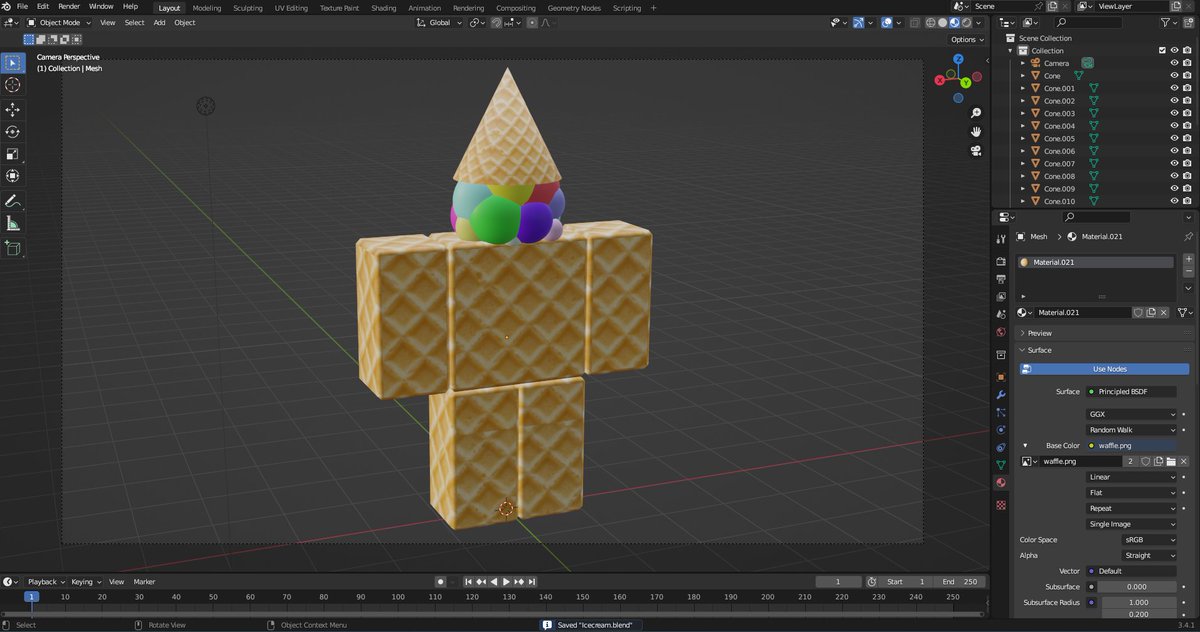Viewport: 1200px width, 632px height.
Task: Open the Texture properties tab
Action: pyautogui.click(x=1001, y=505)
